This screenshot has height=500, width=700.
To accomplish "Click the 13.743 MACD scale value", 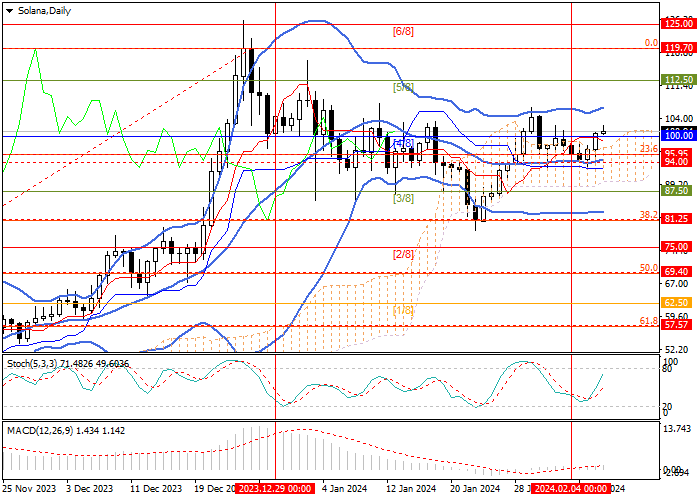I will click(x=677, y=429).
